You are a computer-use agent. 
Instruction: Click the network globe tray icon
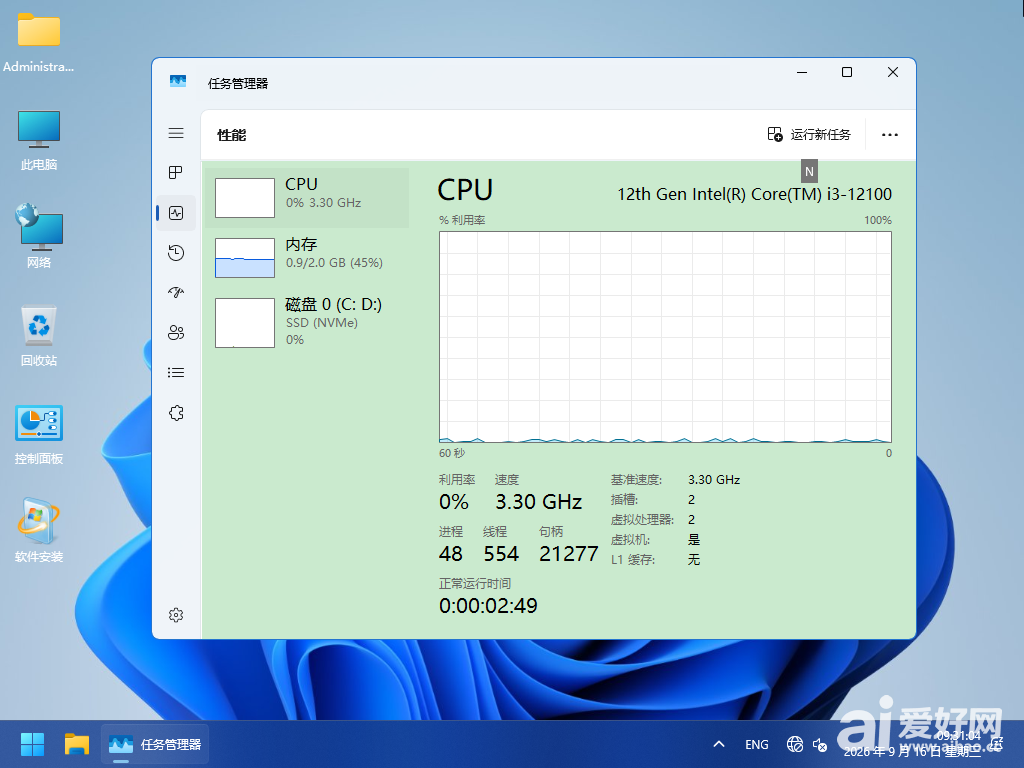[795, 744]
